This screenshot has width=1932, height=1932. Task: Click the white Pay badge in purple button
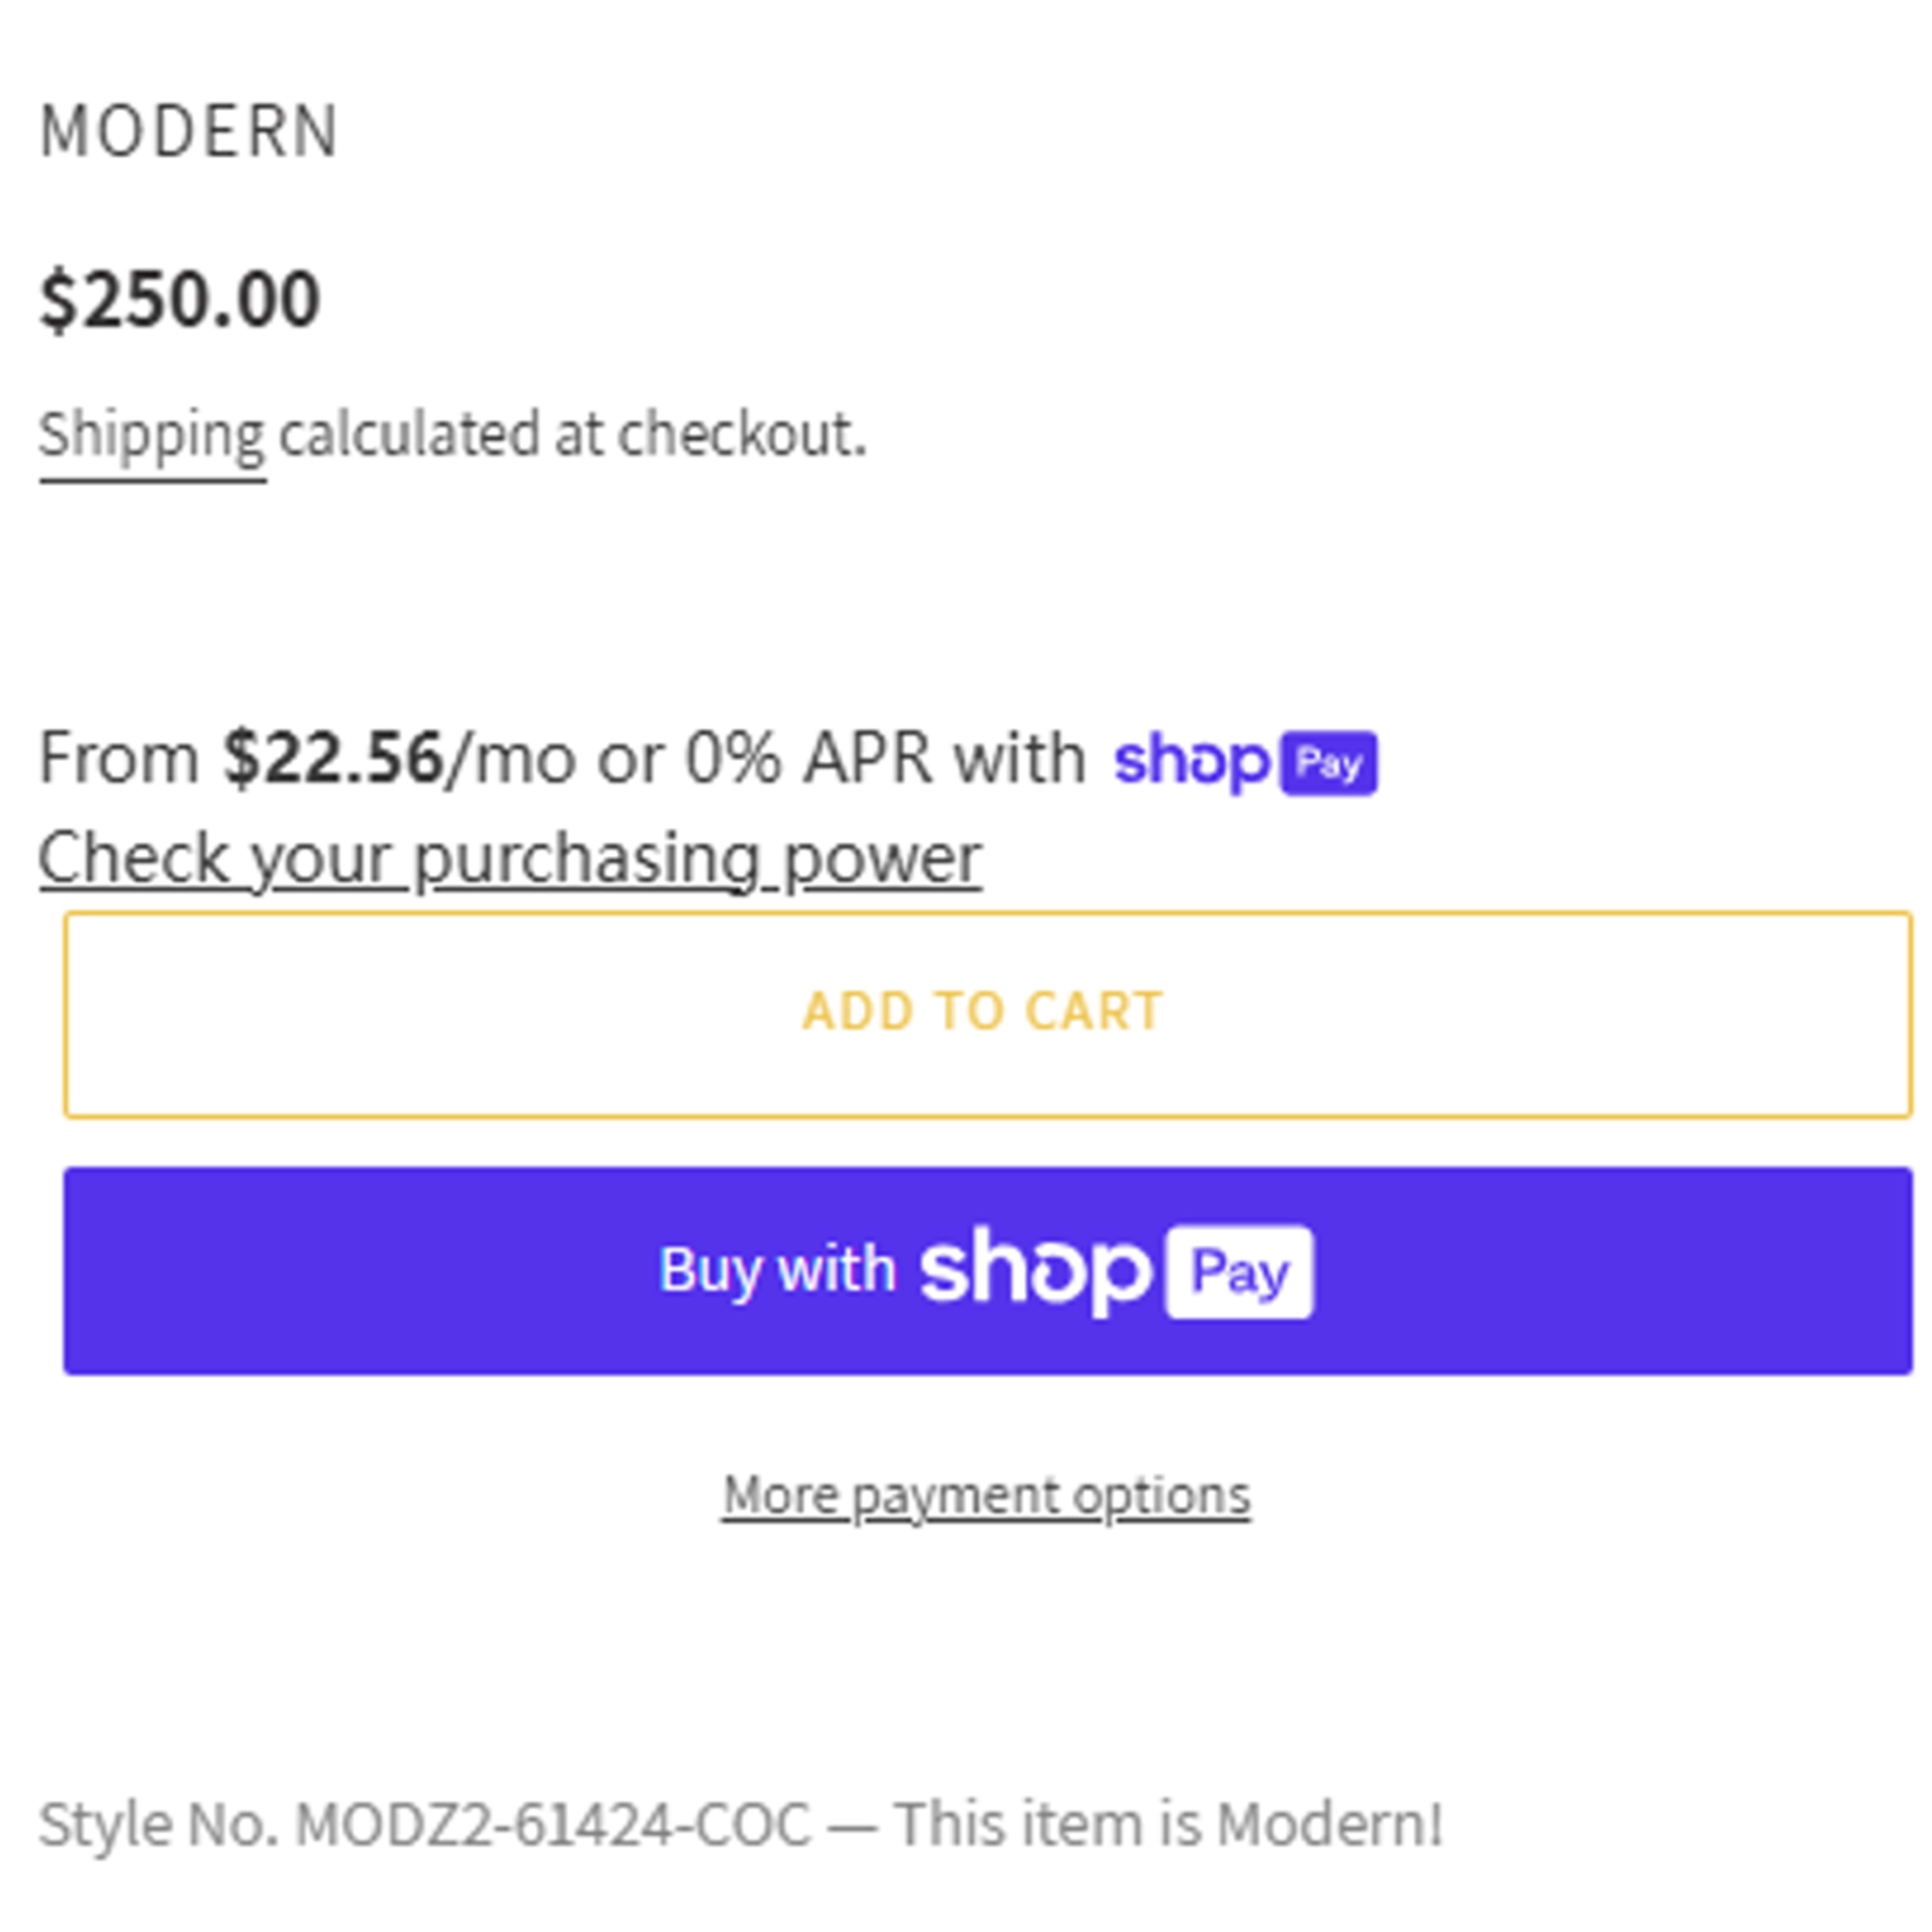[1240, 1272]
